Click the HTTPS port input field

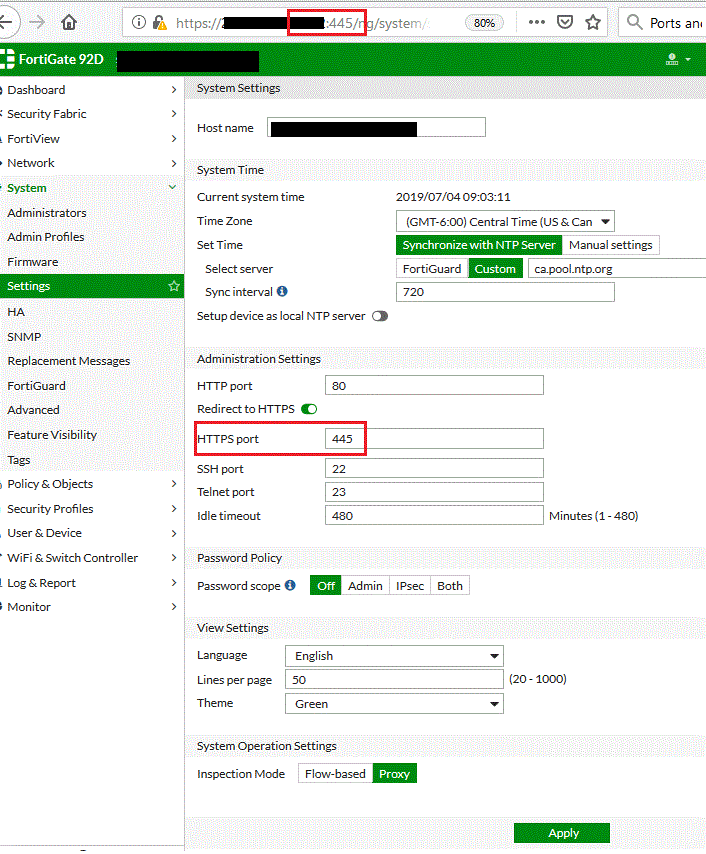(x=434, y=439)
